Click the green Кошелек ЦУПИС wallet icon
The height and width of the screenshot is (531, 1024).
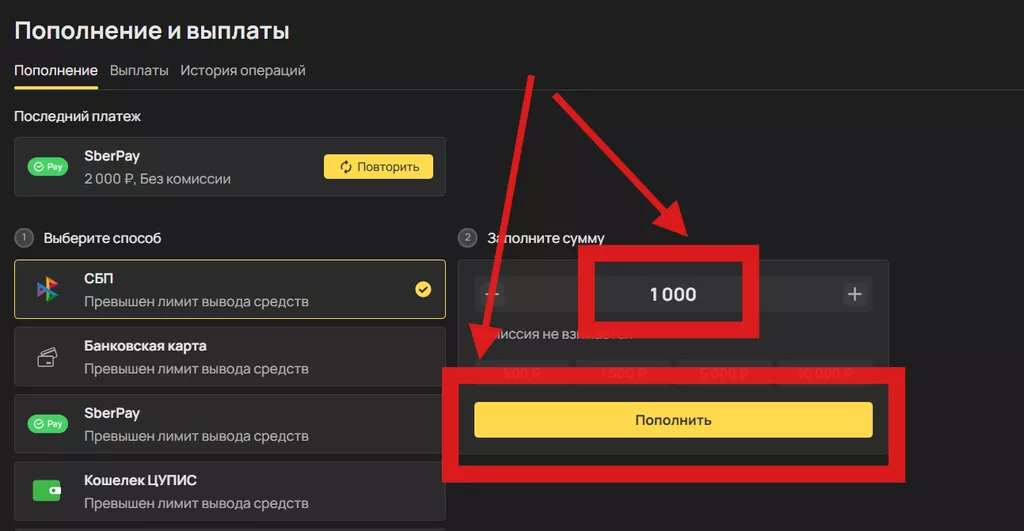pyautogui.click(x=47, y=491)
